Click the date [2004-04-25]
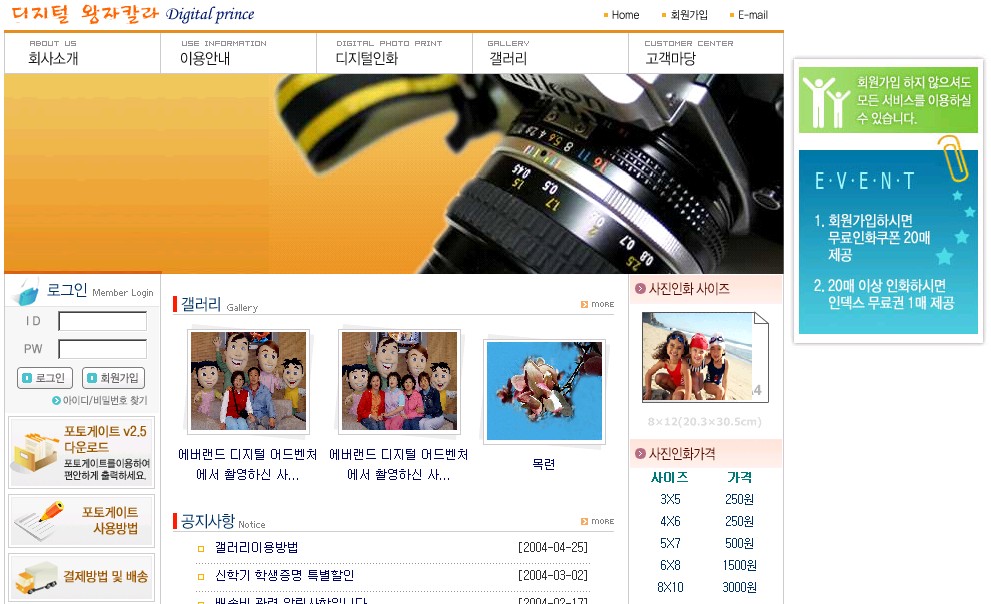Viewport: 991px width, 604px height. pos(553,547)
